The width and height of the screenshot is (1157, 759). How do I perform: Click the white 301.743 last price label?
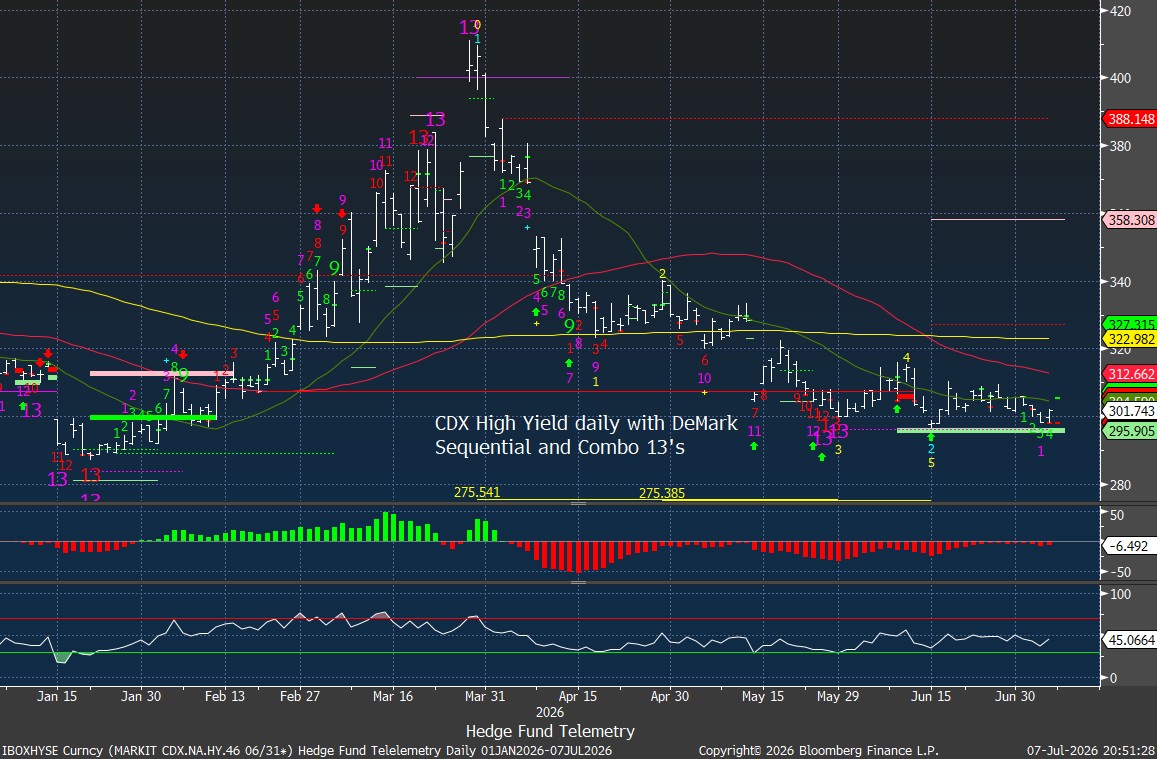(x=1129, y=411)
